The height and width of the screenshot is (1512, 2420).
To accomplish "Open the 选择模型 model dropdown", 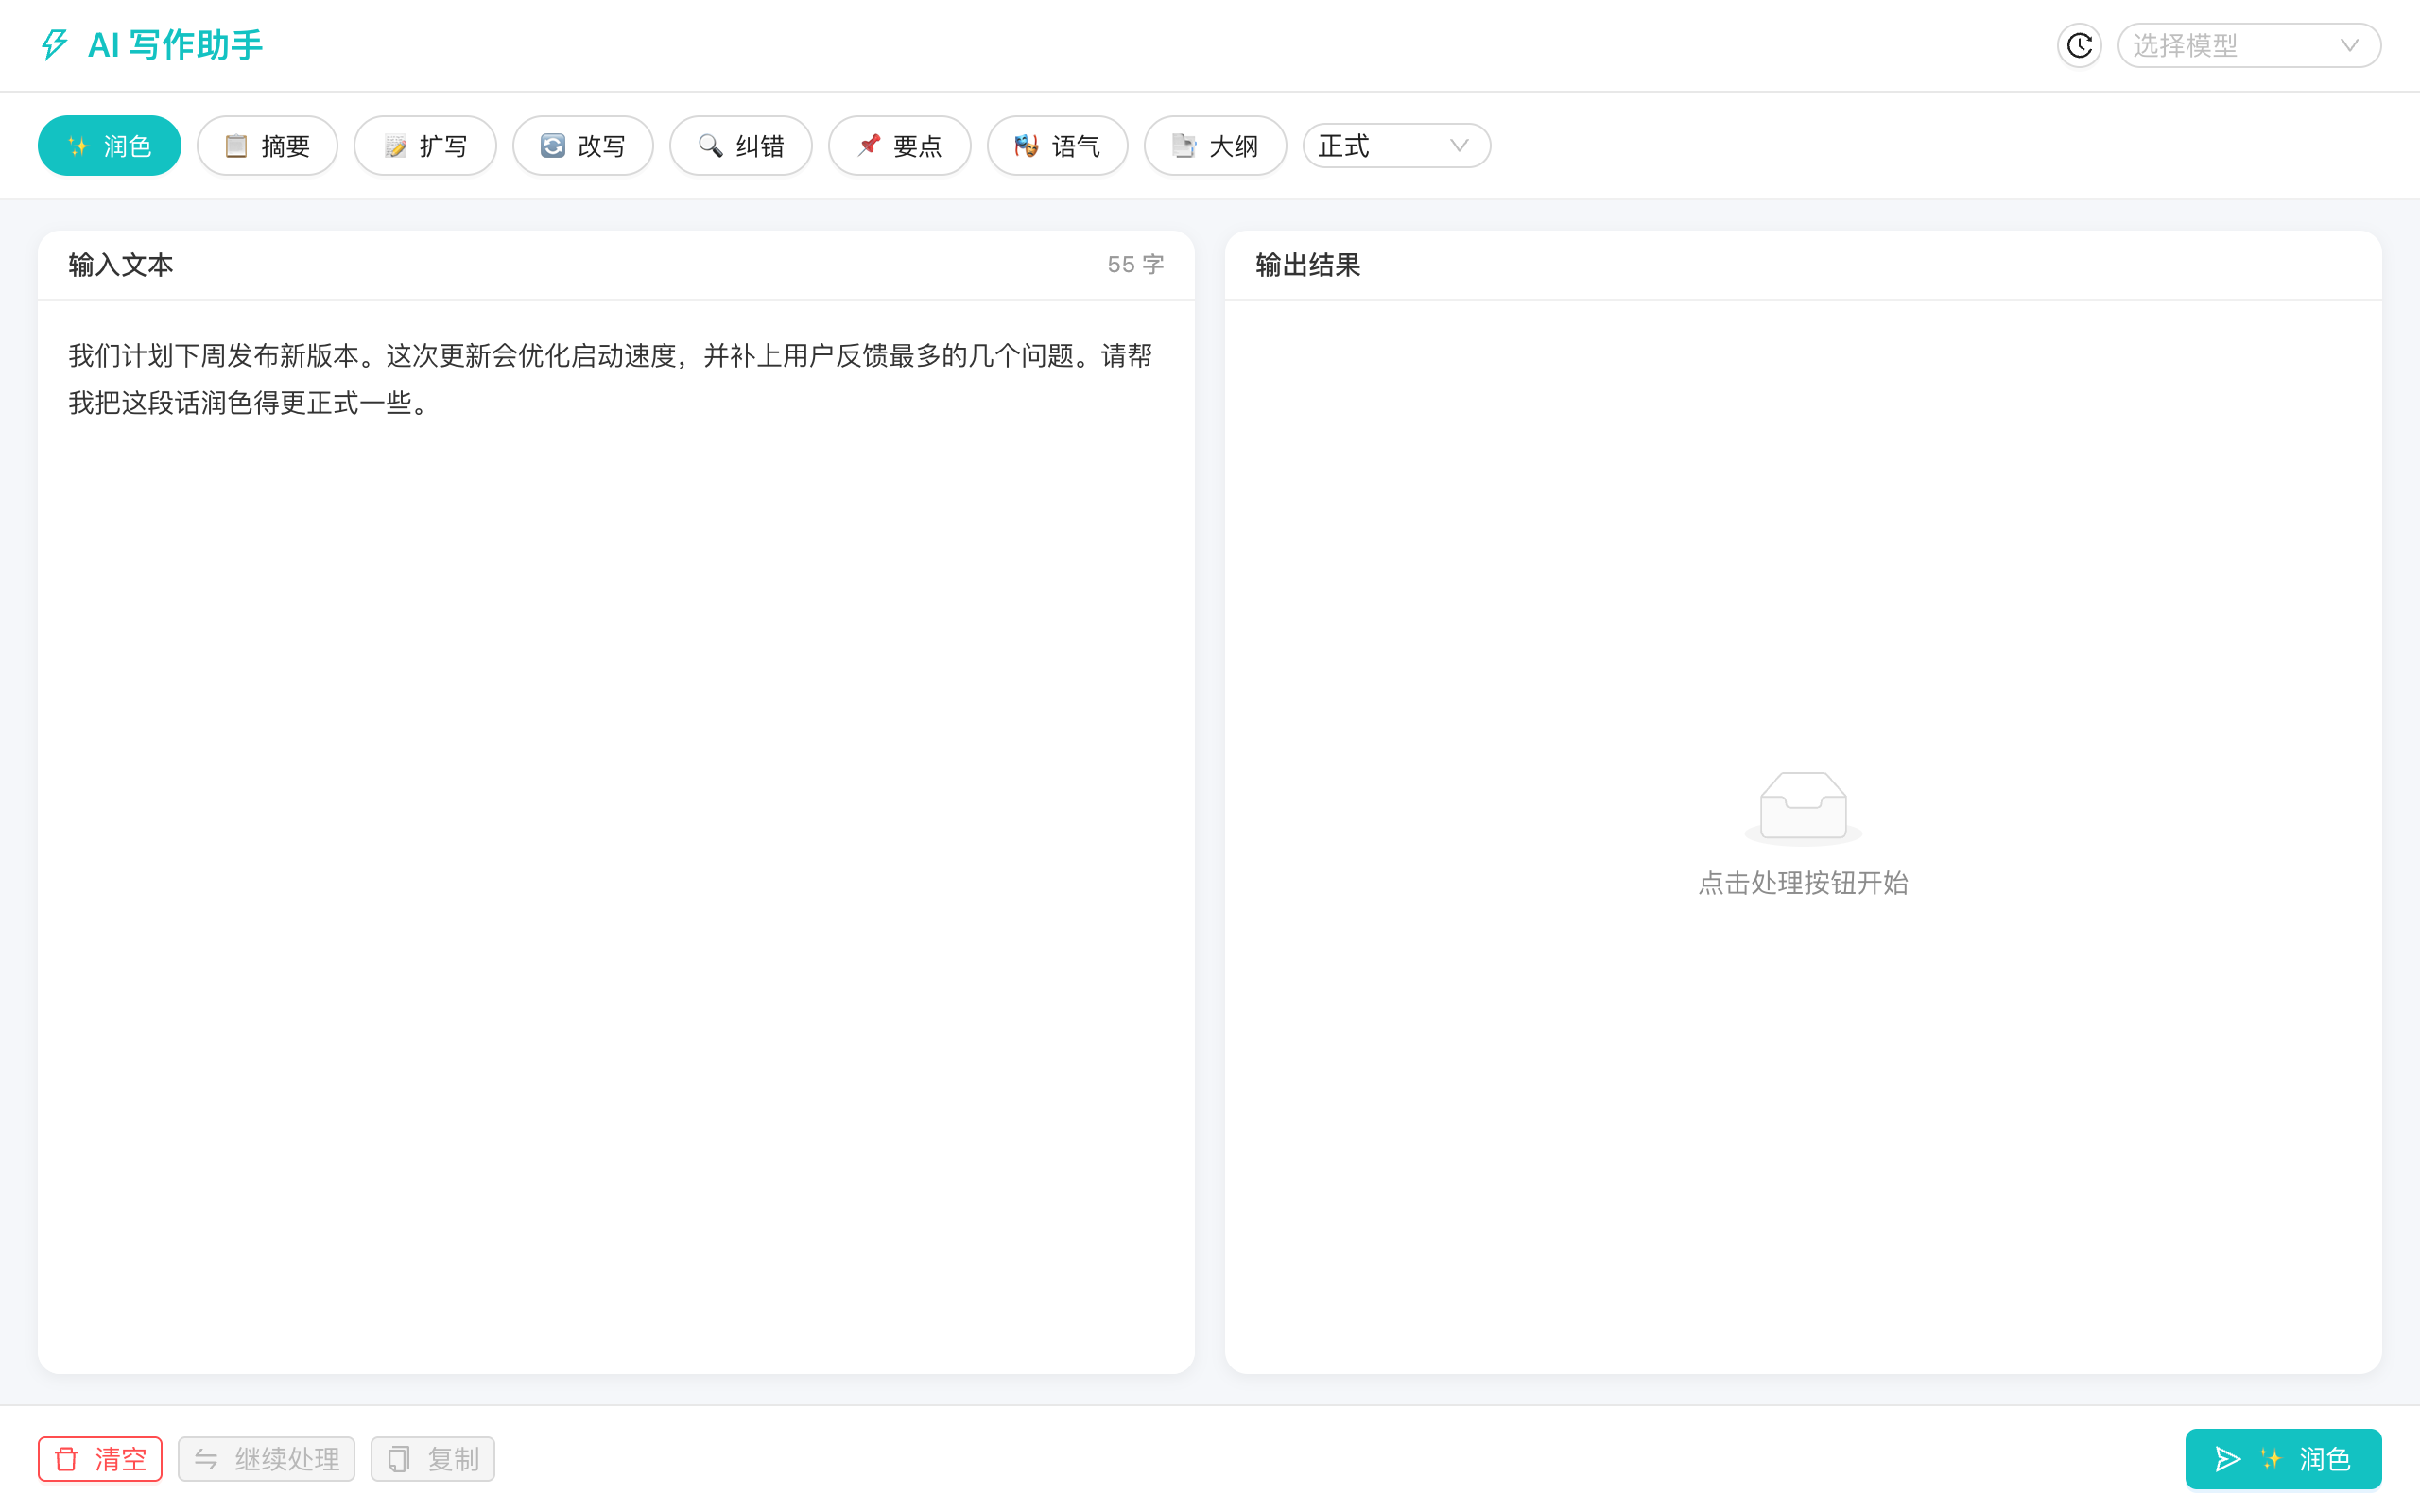I will click(x=2248, y=45).
